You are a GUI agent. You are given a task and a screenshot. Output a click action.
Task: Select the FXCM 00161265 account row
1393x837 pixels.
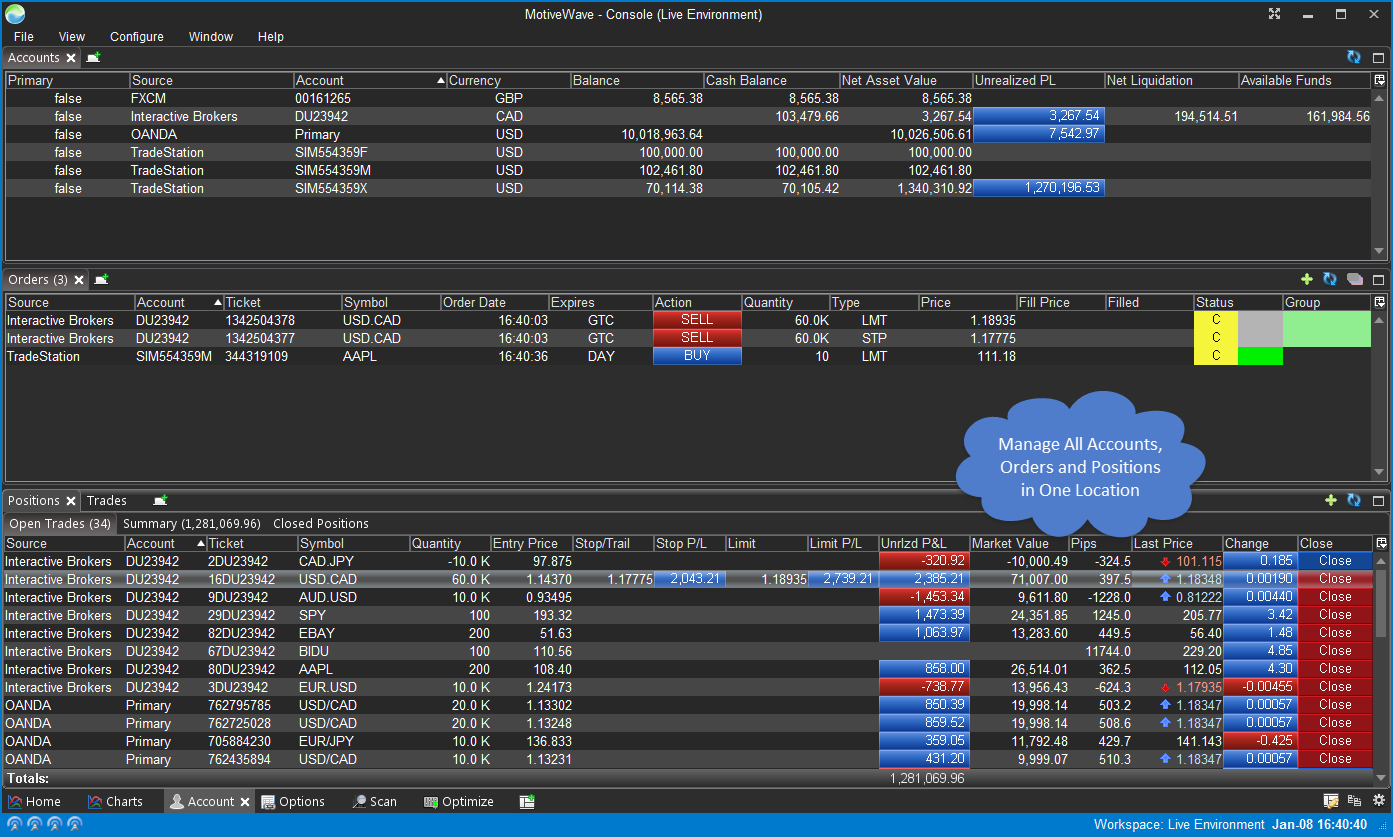pyautogui.click(x=688, y=98)
